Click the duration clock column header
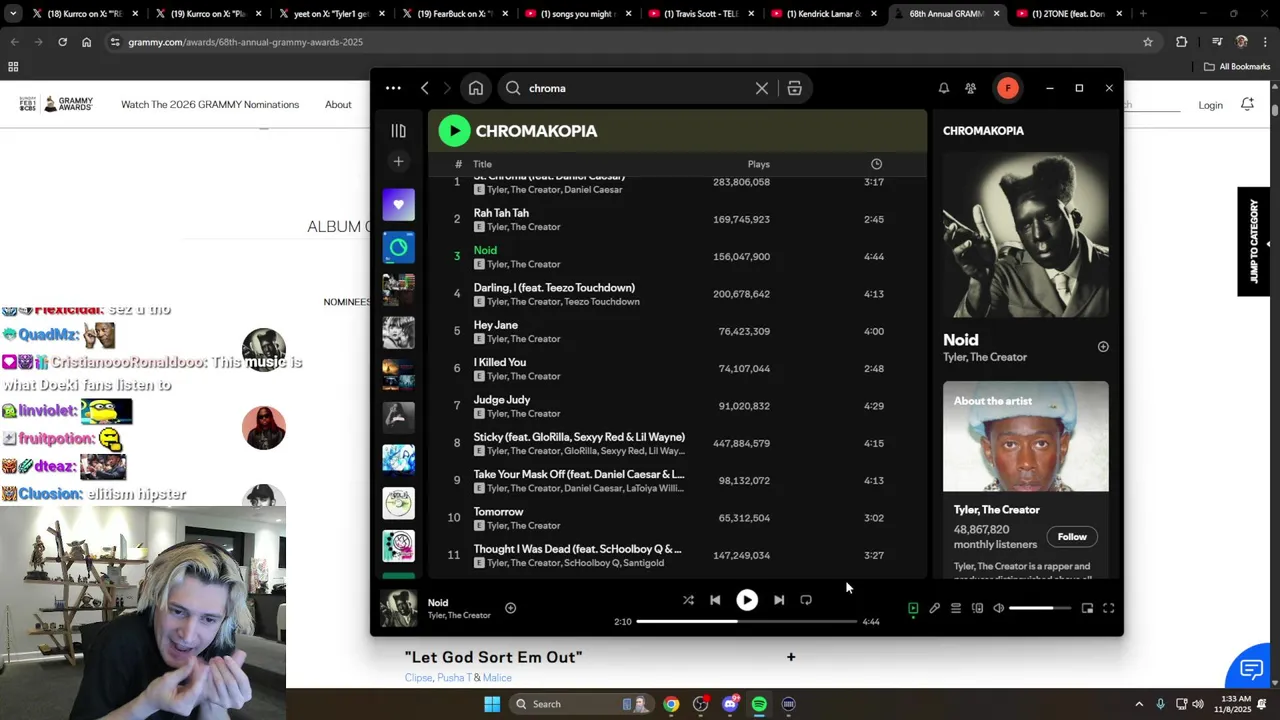Viewport: 1280px width, 720px height. pyautogui.click(x=876, y=164)
